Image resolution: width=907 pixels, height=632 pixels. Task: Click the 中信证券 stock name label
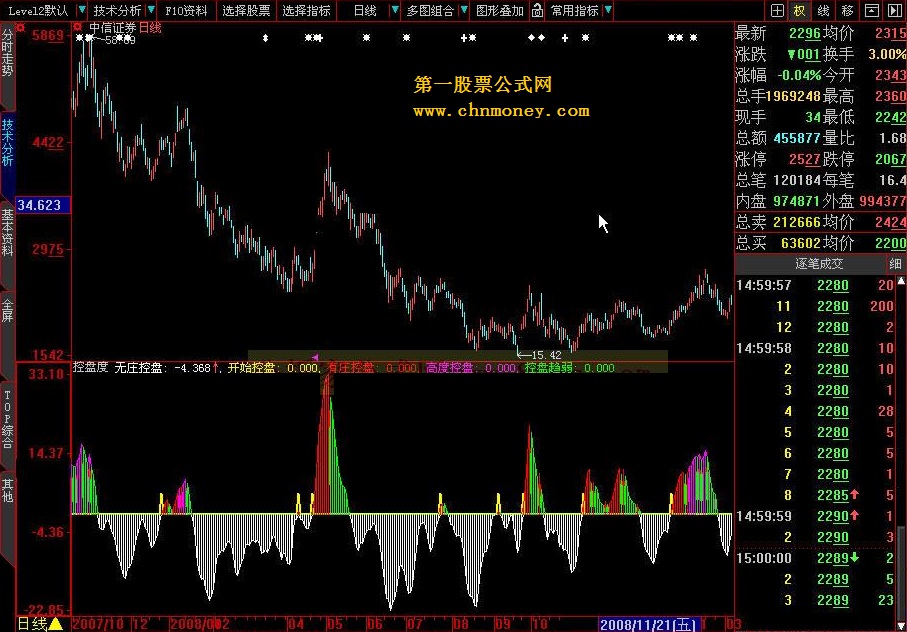click(x=112, y=27)
